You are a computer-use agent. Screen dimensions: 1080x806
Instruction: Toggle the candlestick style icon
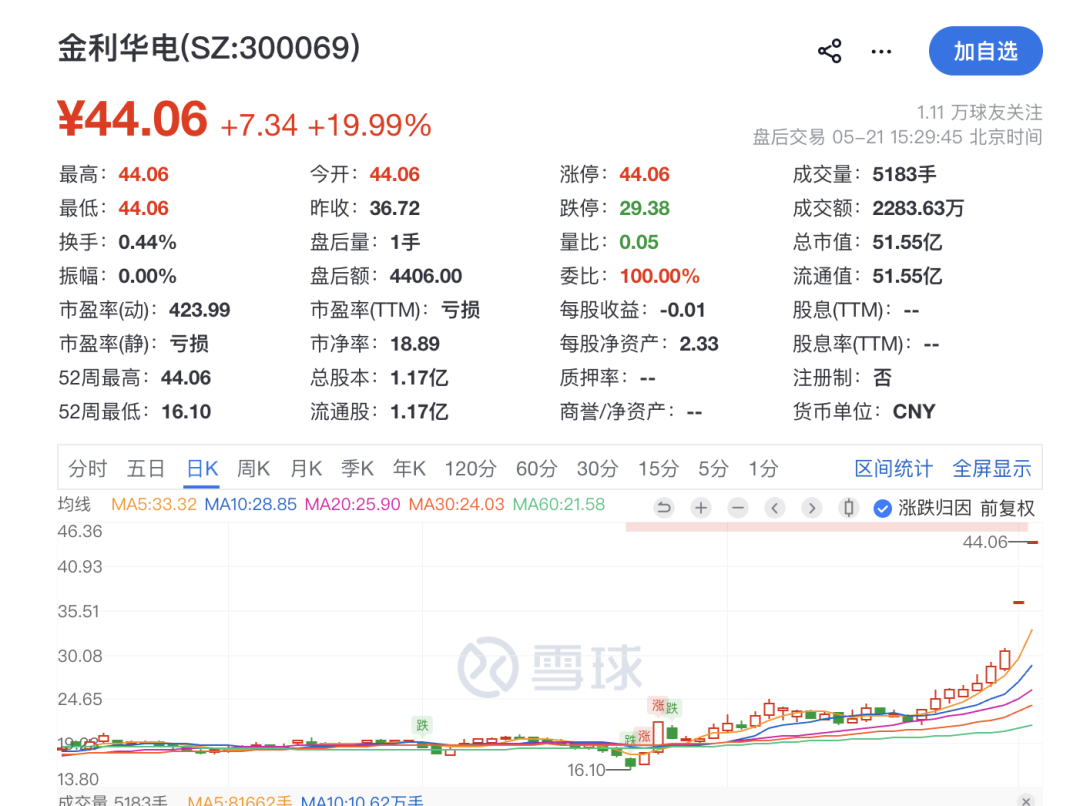pyautogui.click(x=849, y=508)
